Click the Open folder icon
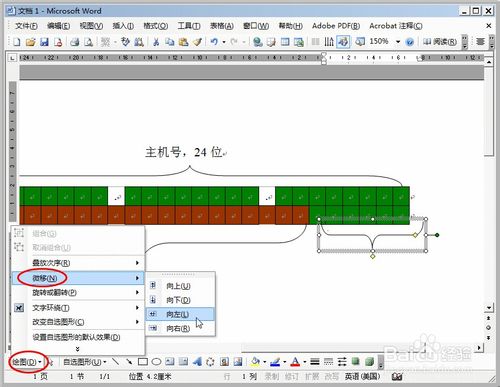500x387 pixels. [30, 42]
